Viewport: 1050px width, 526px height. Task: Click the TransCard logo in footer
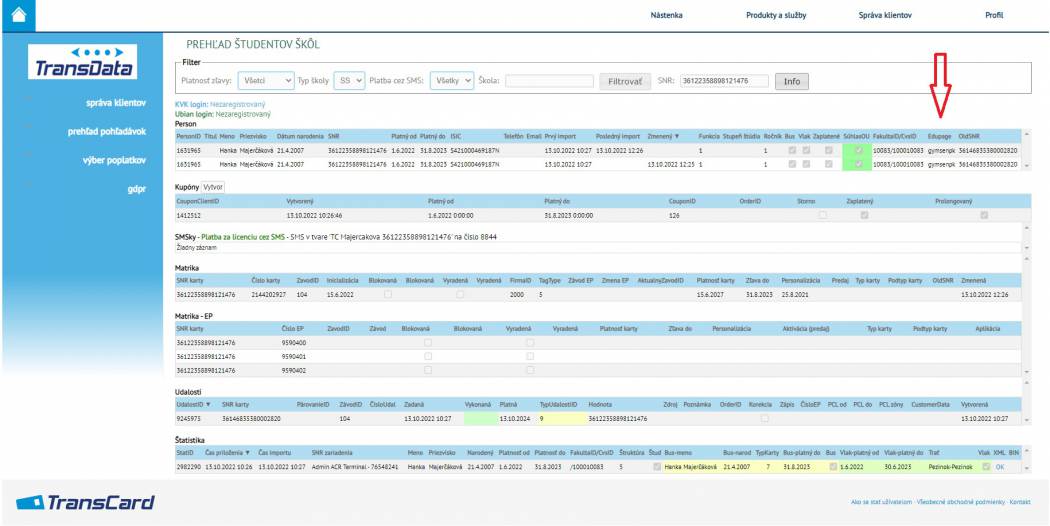pos(85,501)
